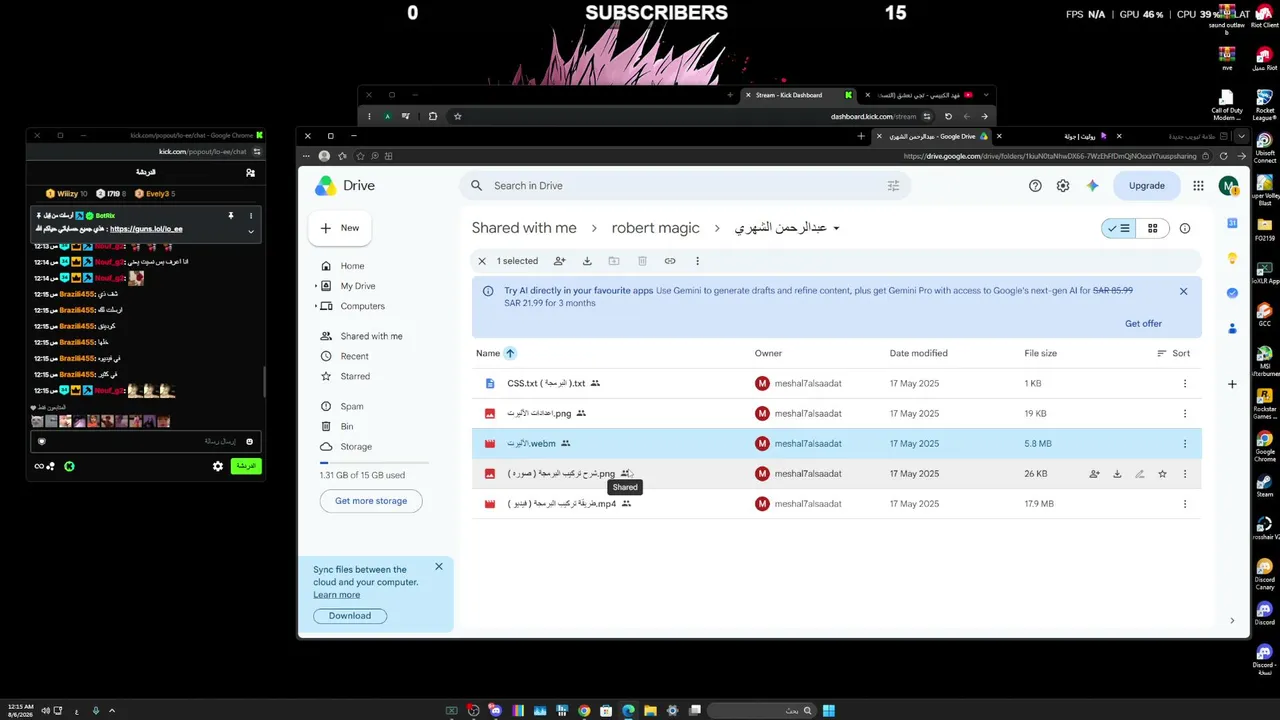Image resolution: width=1280 pixels, height=720 pixels.
Task: Click the Search in Drive field
Action: click(684, 186)
